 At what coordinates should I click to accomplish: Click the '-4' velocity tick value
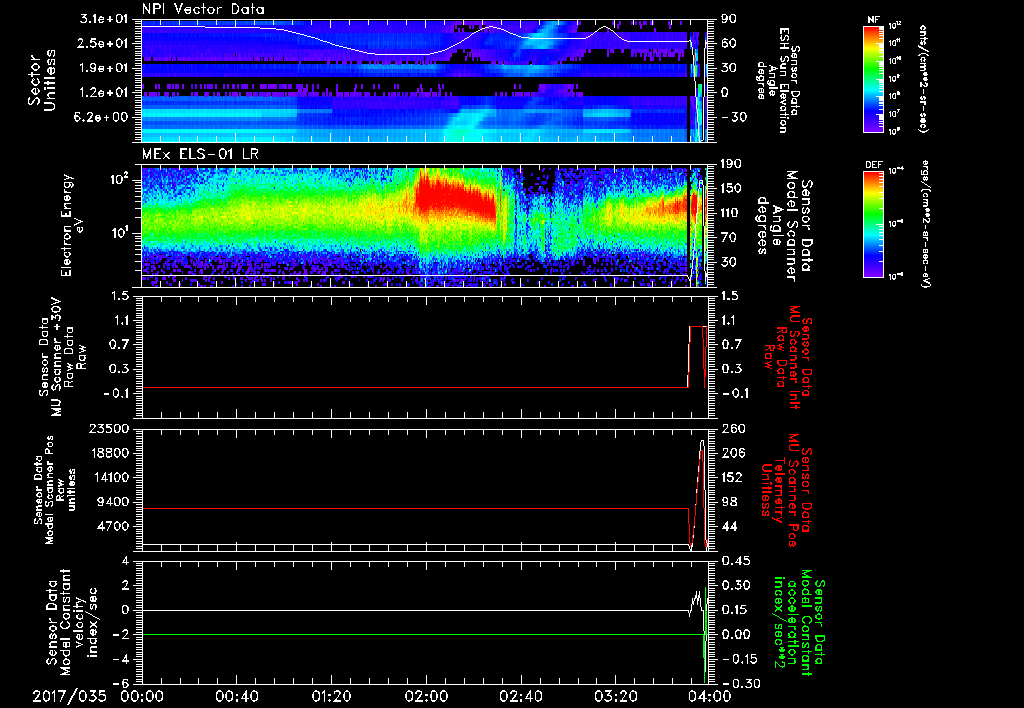(121, 660)
